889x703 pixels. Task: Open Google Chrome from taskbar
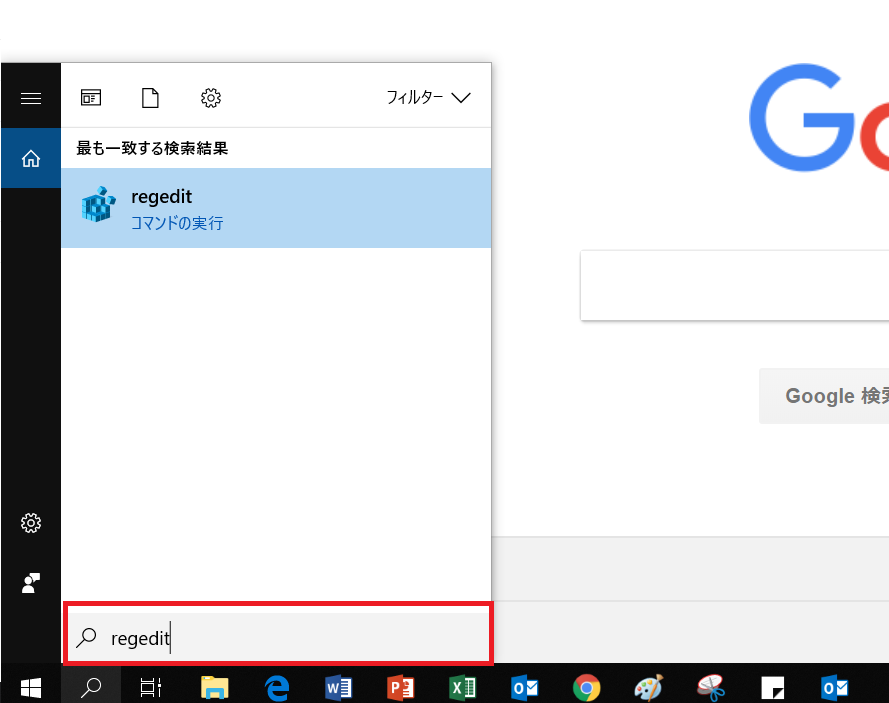pyautogui.click(x=586, y=688)
